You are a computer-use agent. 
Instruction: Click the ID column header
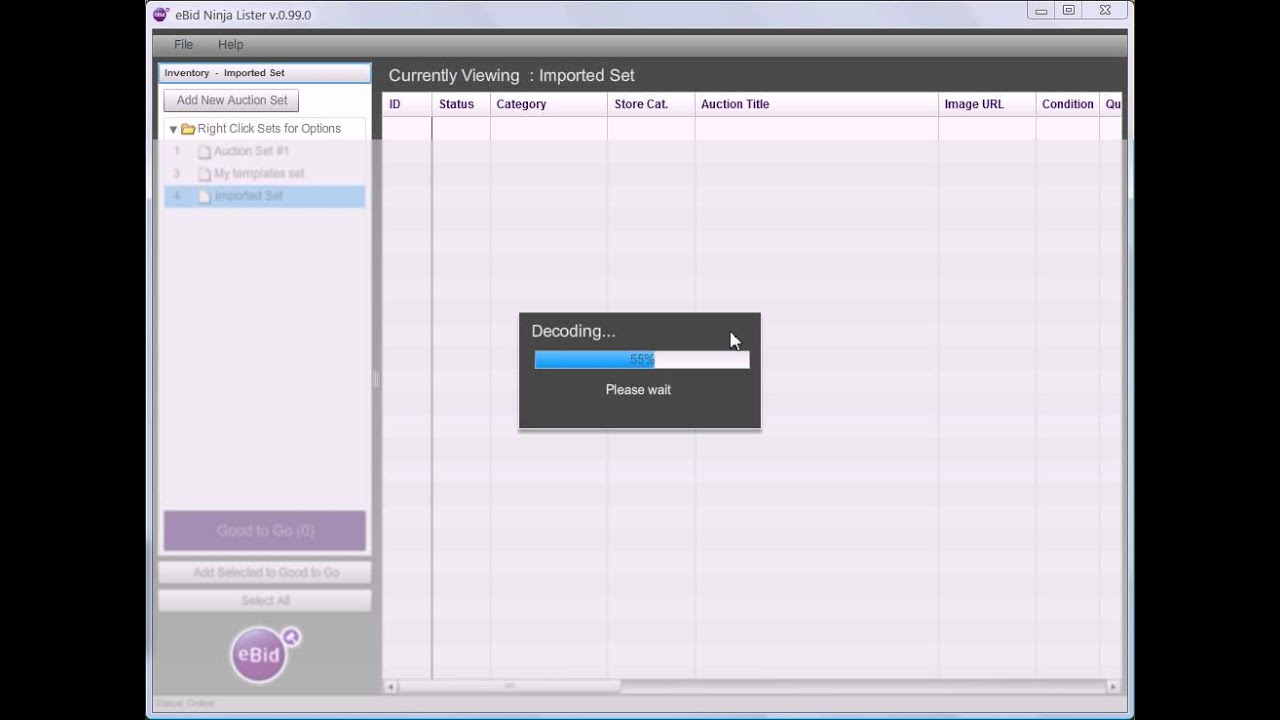coord(407,104)
